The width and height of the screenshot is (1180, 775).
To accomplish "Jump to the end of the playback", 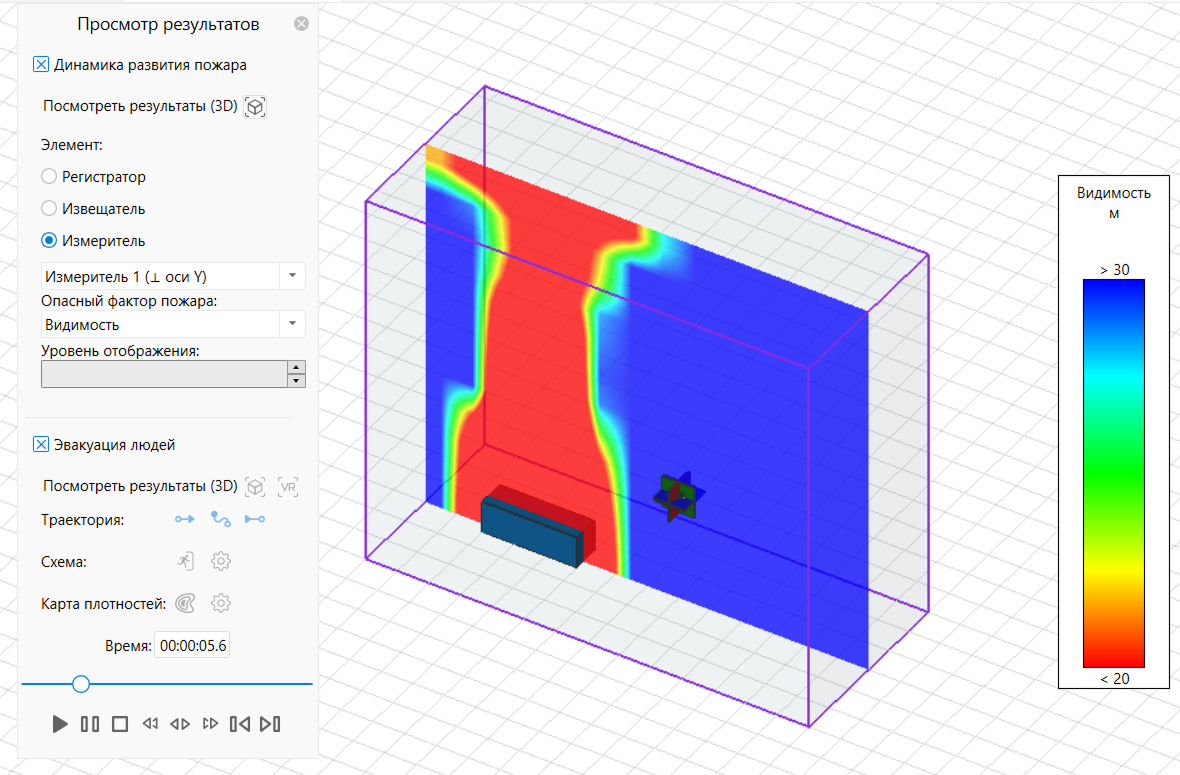I will (270, 724).
